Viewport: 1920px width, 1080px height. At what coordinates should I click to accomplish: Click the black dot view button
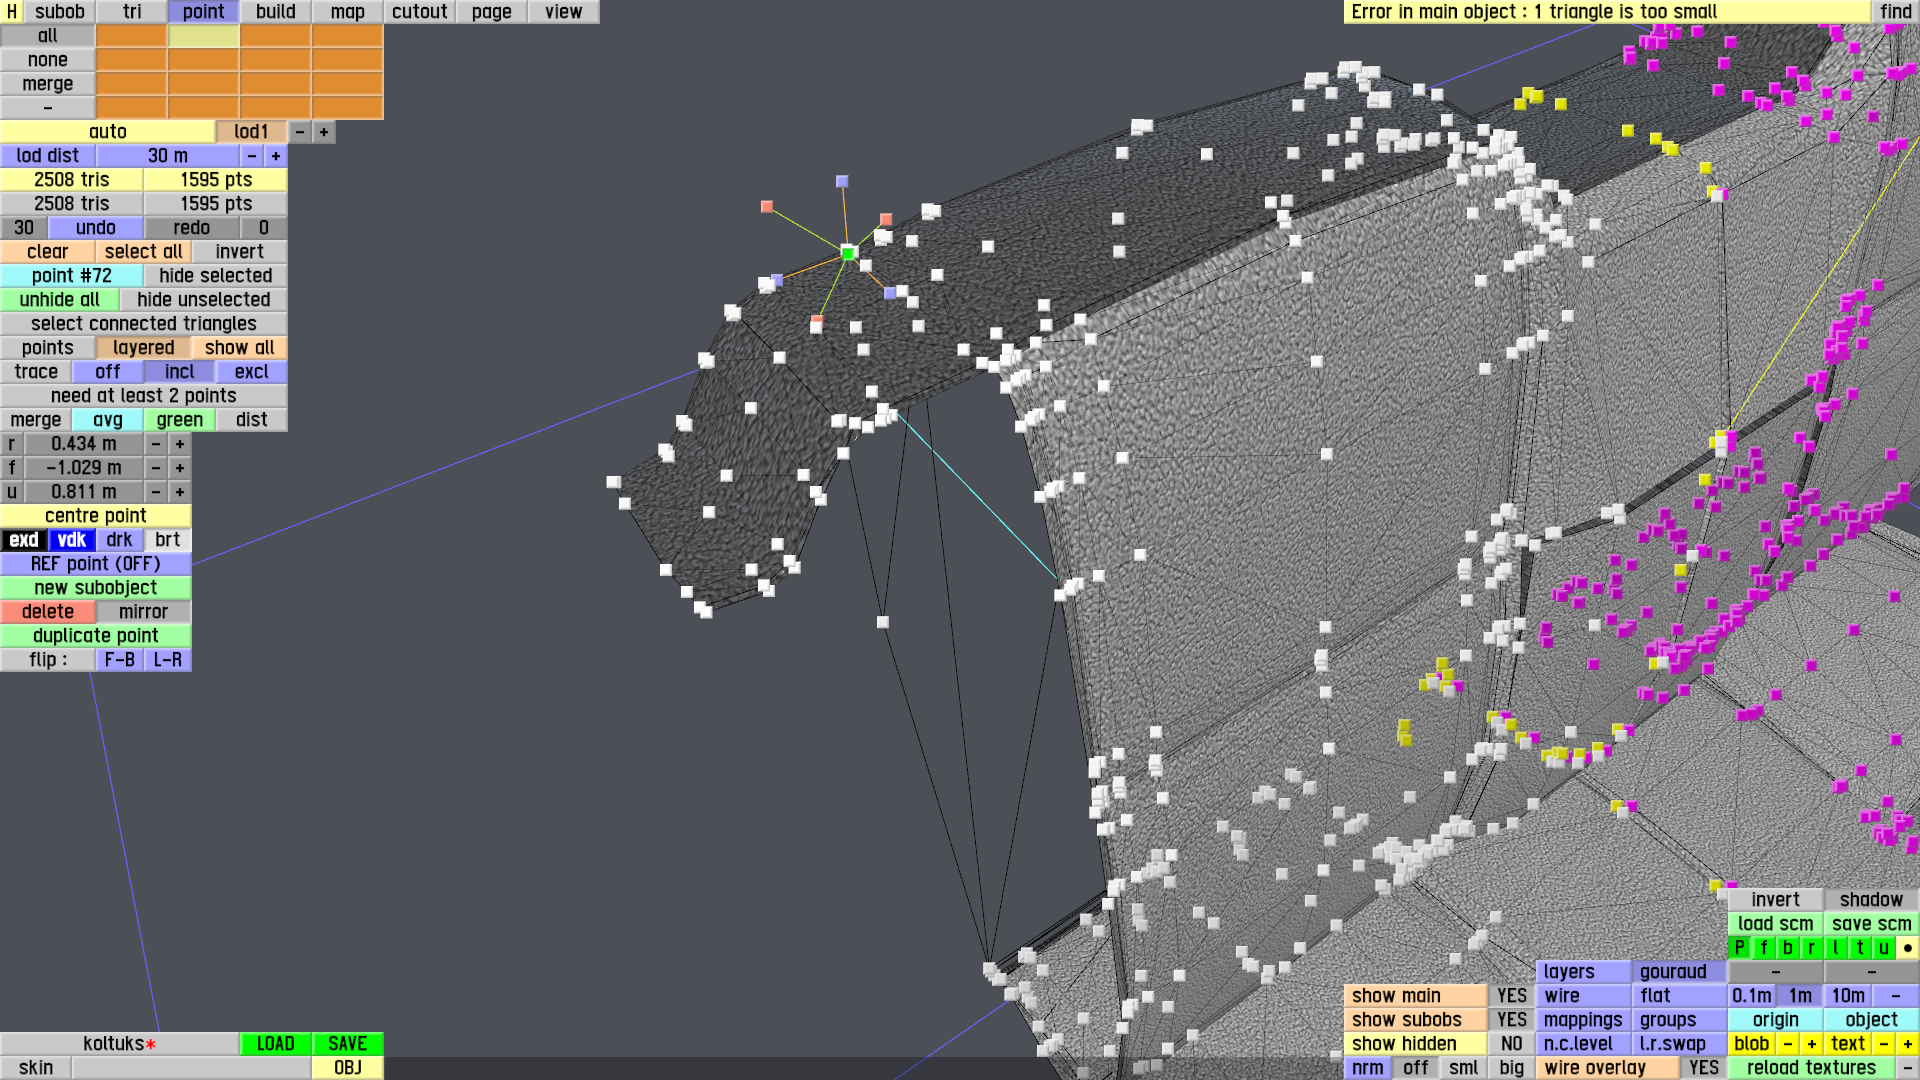coord(1907,948)
